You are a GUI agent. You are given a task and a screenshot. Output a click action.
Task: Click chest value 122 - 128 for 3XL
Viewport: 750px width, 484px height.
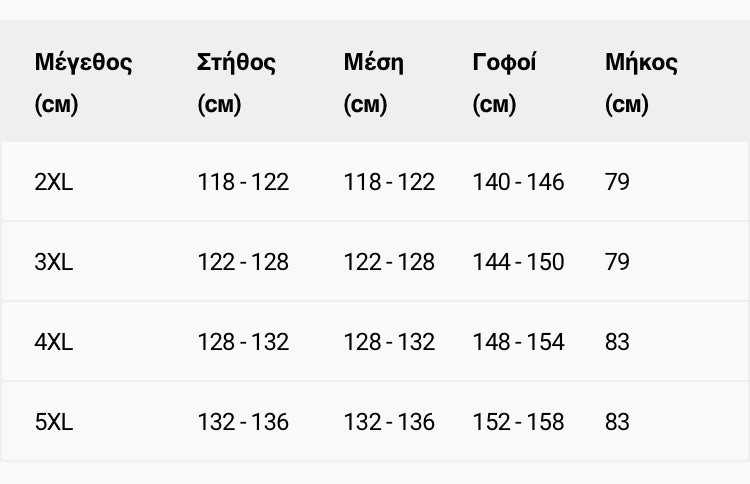(x=243, y=262)
